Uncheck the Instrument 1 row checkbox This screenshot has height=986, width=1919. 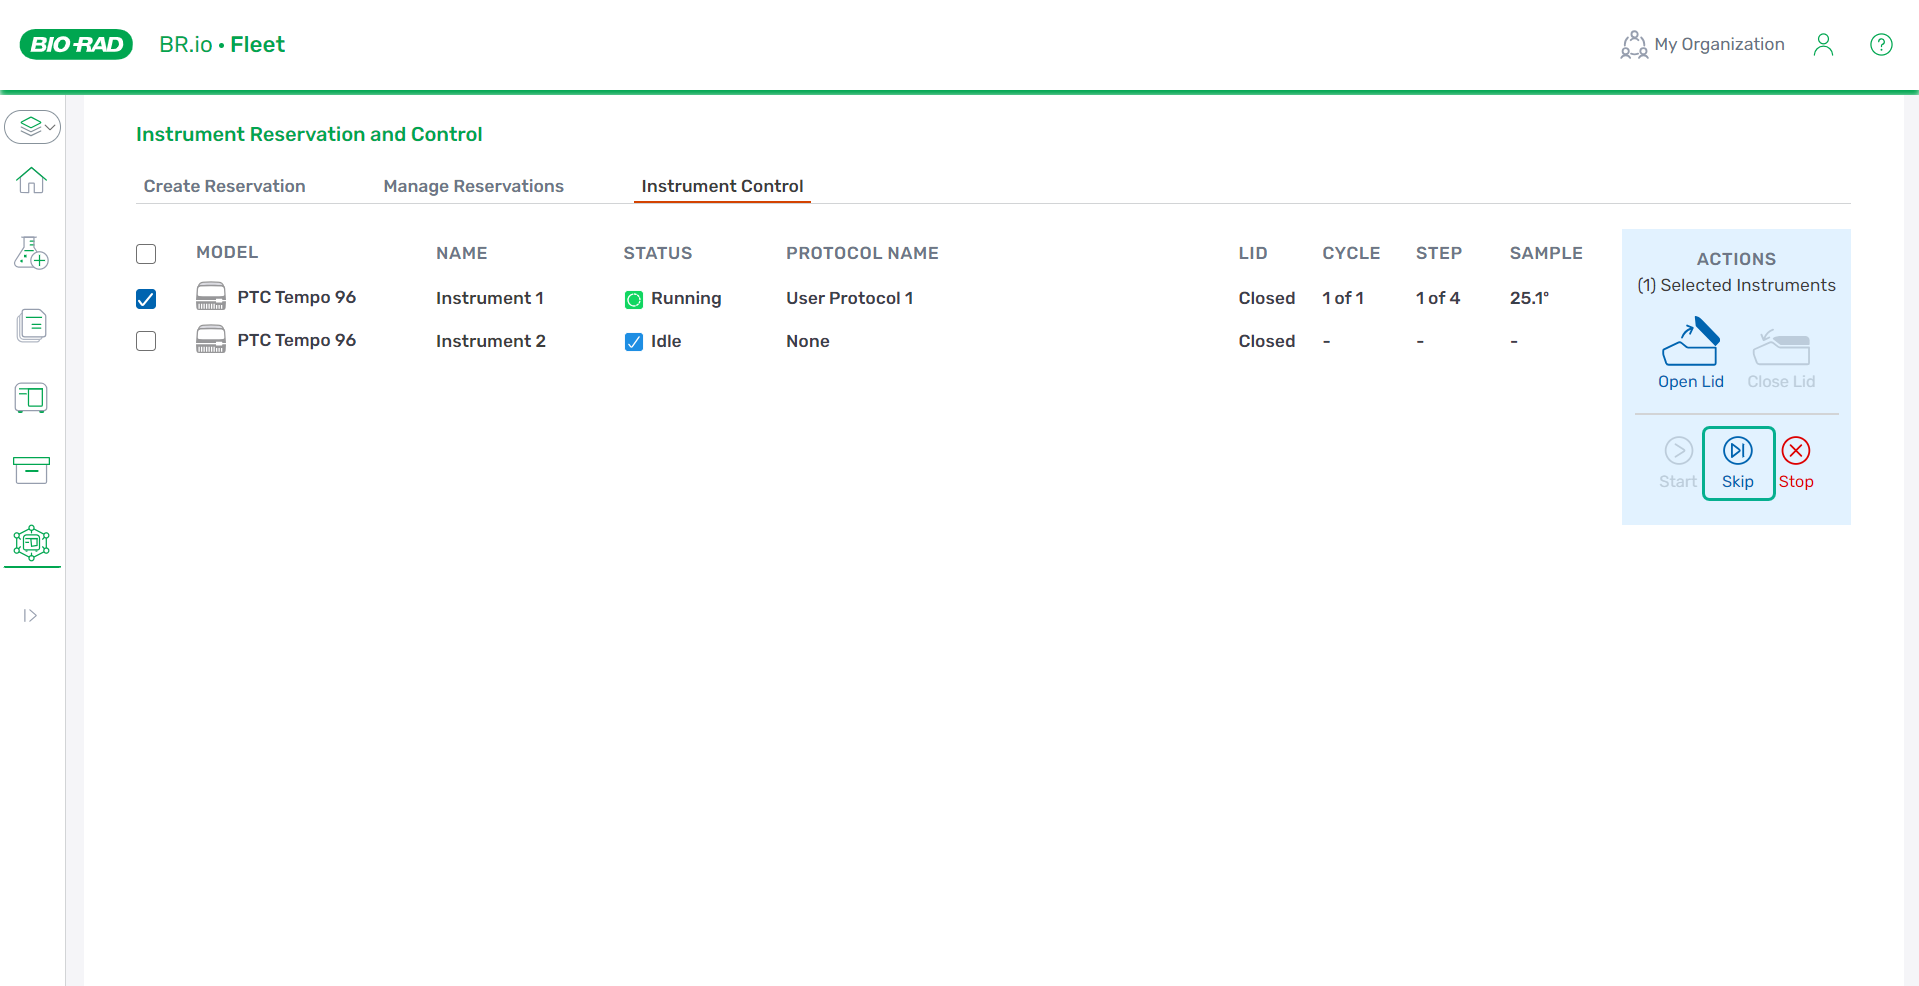coord(146,299)
